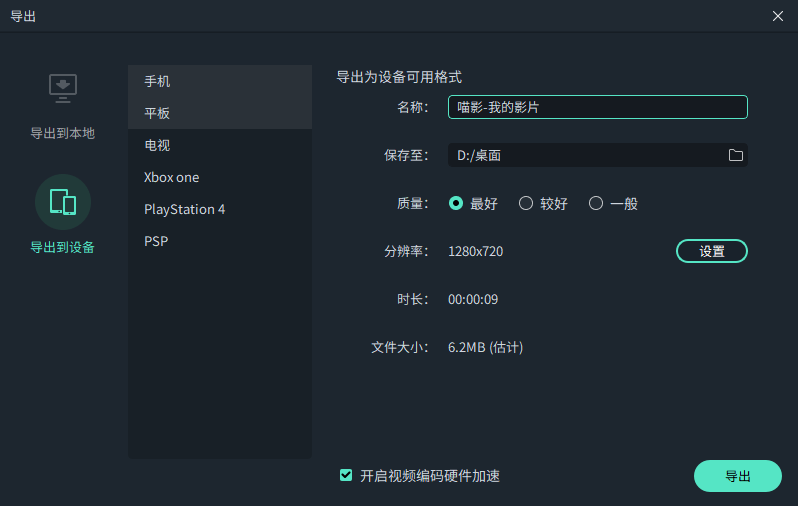Image resolution: width=798 pixels, height=506 pixels.
Task: Close the 导出 dialog window
Action: [778, 16]
